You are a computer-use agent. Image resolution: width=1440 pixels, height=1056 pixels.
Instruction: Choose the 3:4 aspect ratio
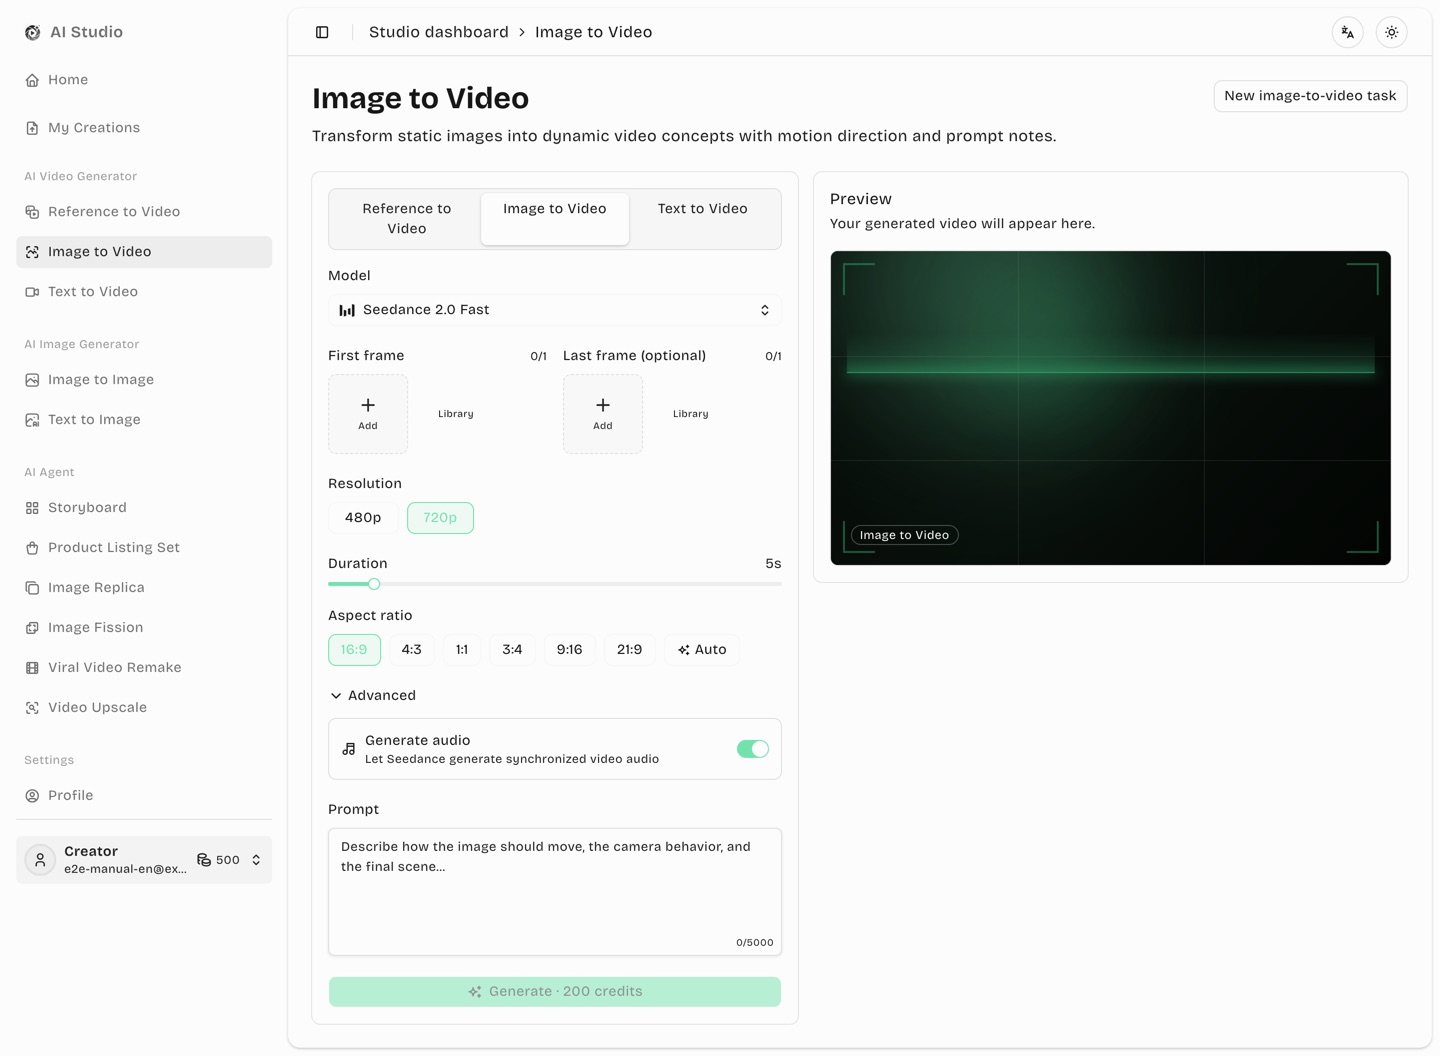pos(512,650)
